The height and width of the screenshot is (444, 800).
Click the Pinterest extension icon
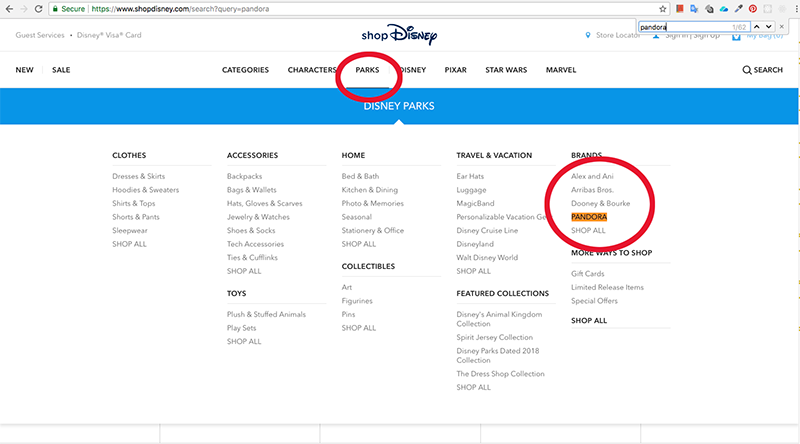[x=753, y=9]
